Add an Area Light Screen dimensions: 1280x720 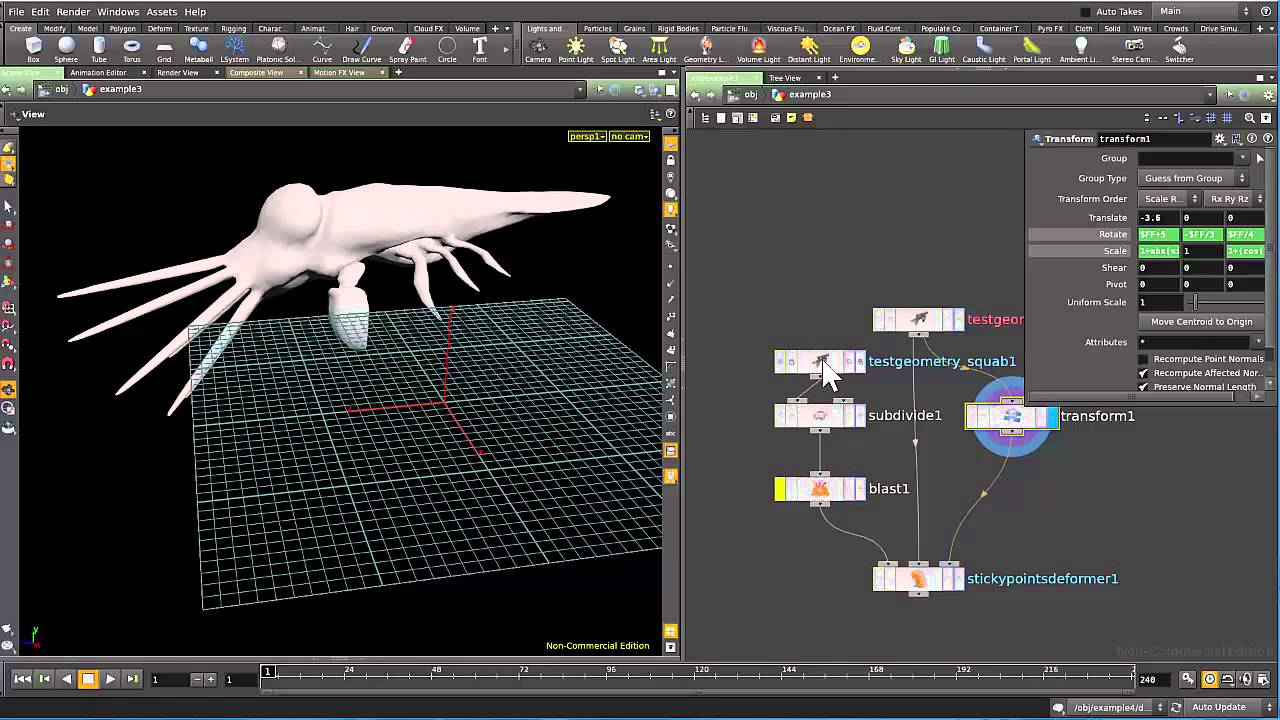(x=659, y=50)
